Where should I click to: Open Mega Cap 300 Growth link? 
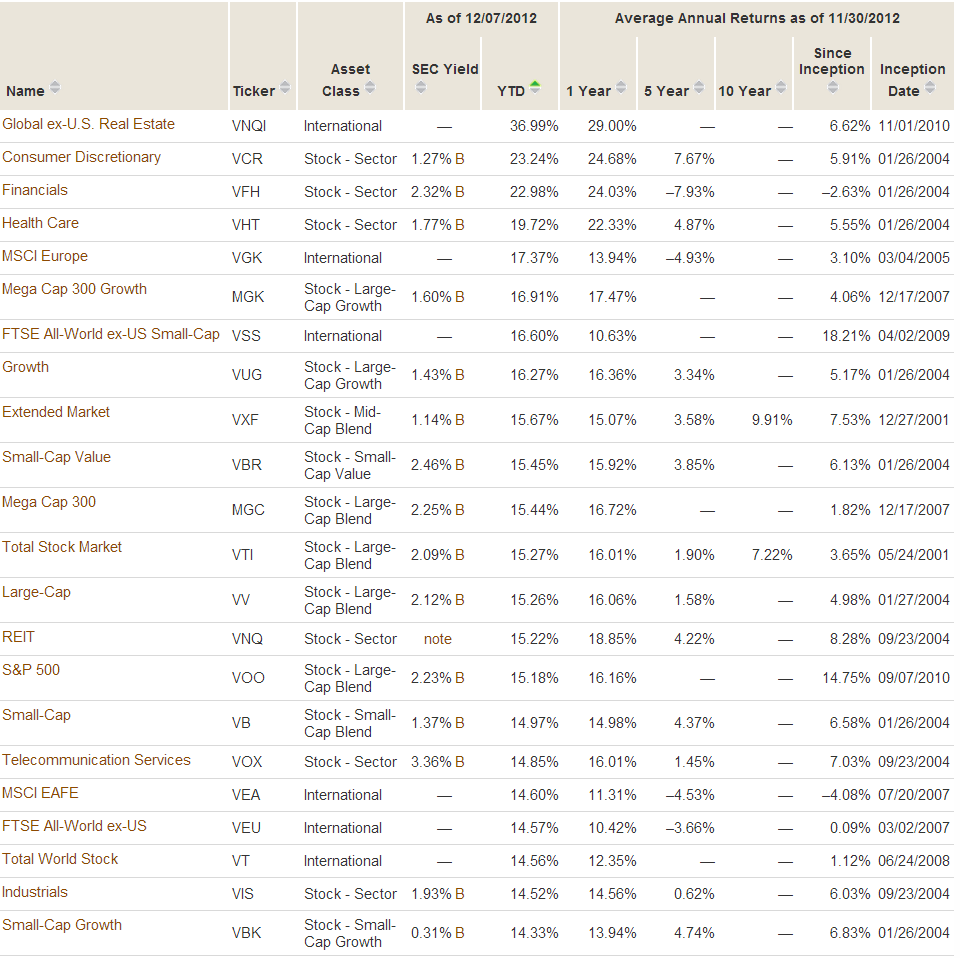click(75, 289)
